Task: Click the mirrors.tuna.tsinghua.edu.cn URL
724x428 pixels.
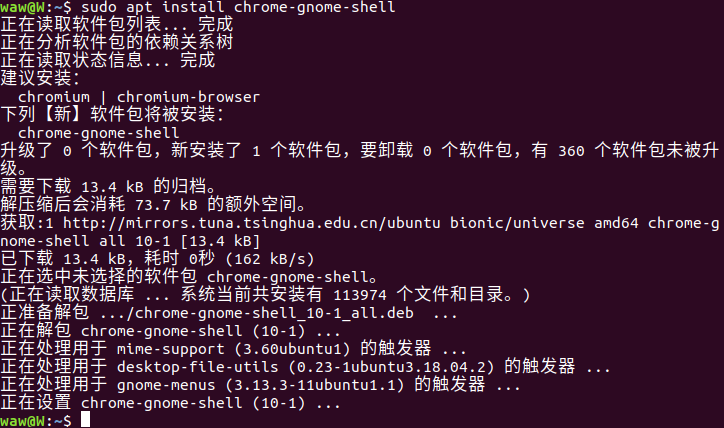Action: (x=240, y=223)
